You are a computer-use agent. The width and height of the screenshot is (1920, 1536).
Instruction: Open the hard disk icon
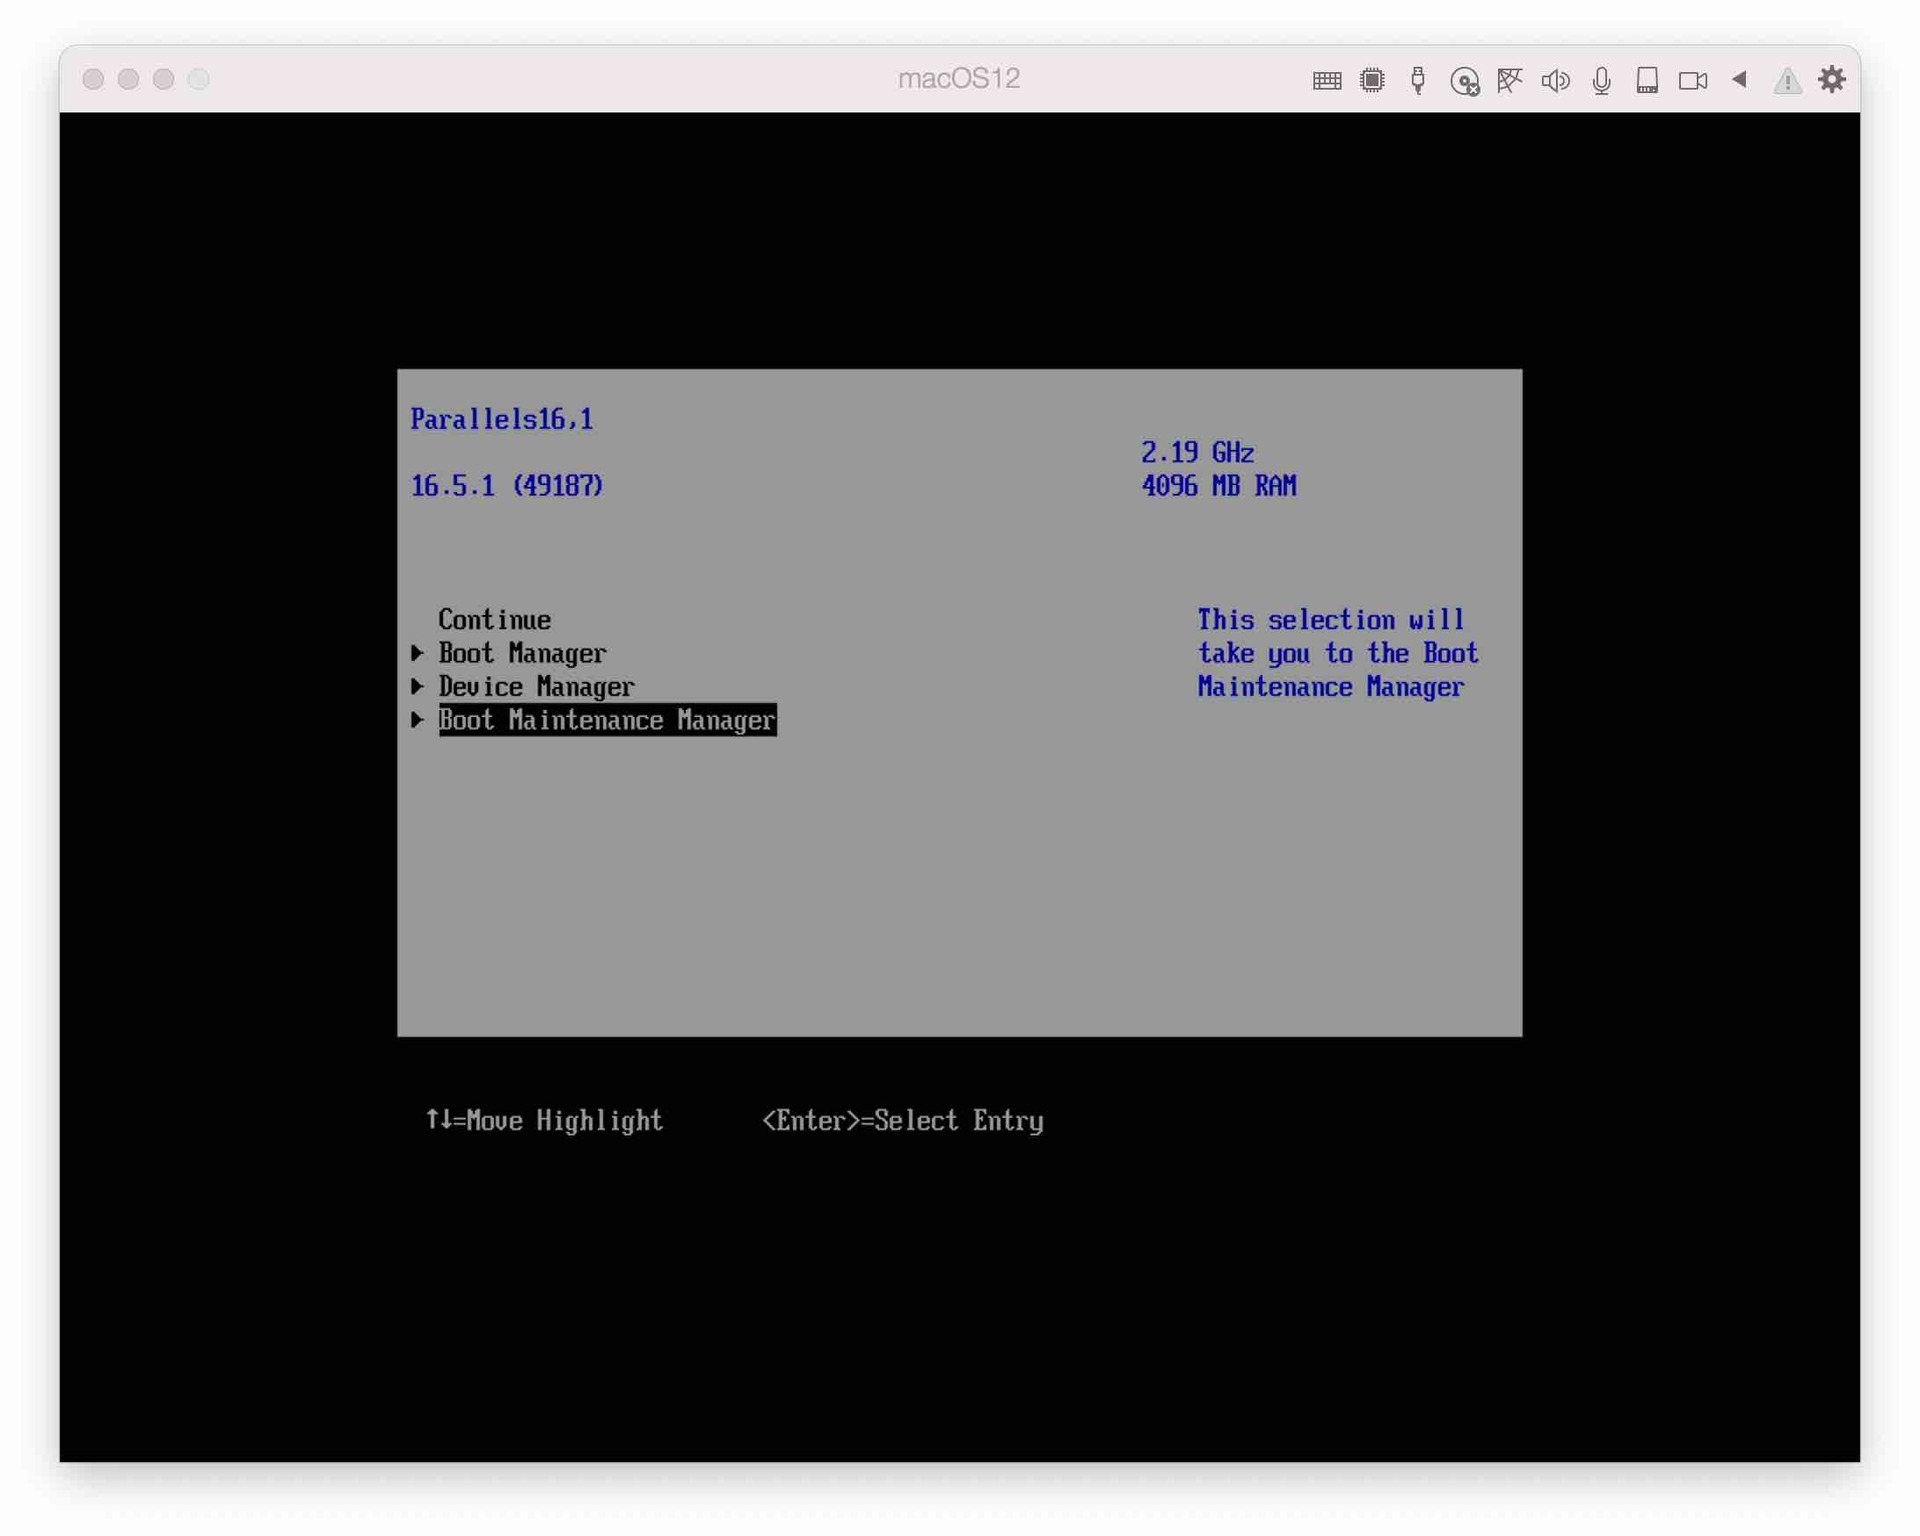(x=1647, y=80)
